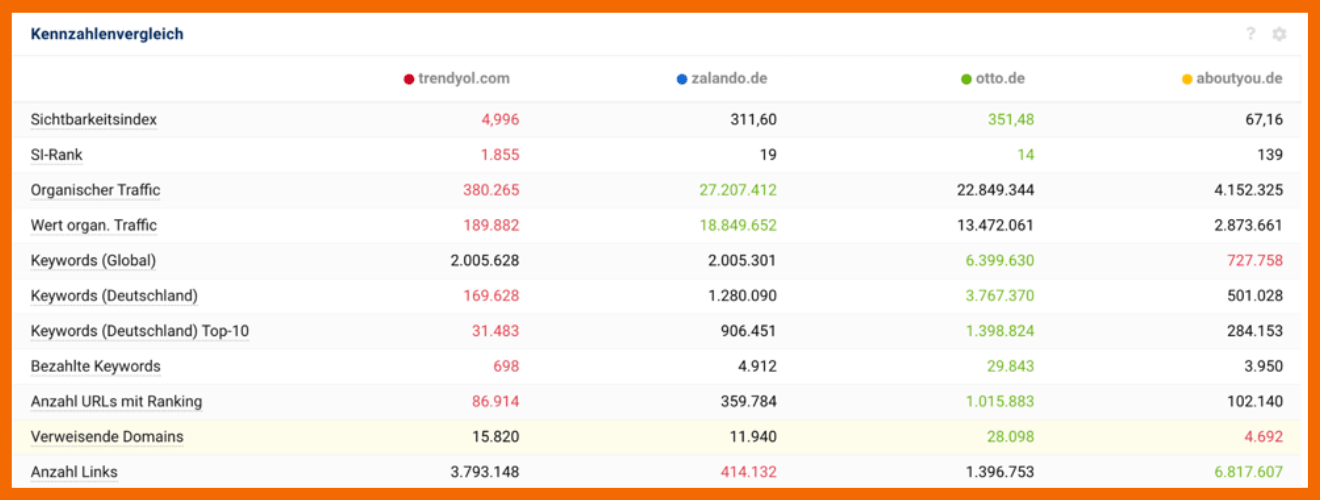Click the red dot beside trendyol.com
Image resolution: width=1320 pixels, height=500 pixels.
coord(409,79)
